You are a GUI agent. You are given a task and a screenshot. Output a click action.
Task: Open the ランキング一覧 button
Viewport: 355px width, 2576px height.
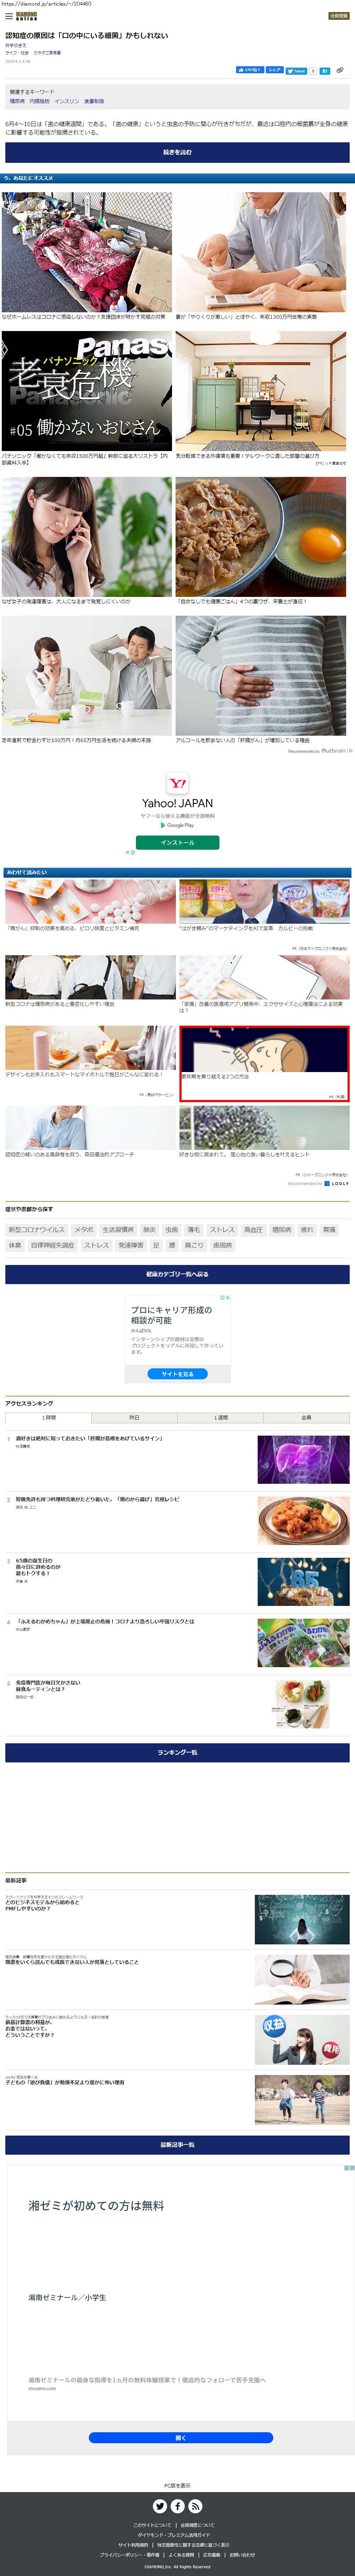177,1753
